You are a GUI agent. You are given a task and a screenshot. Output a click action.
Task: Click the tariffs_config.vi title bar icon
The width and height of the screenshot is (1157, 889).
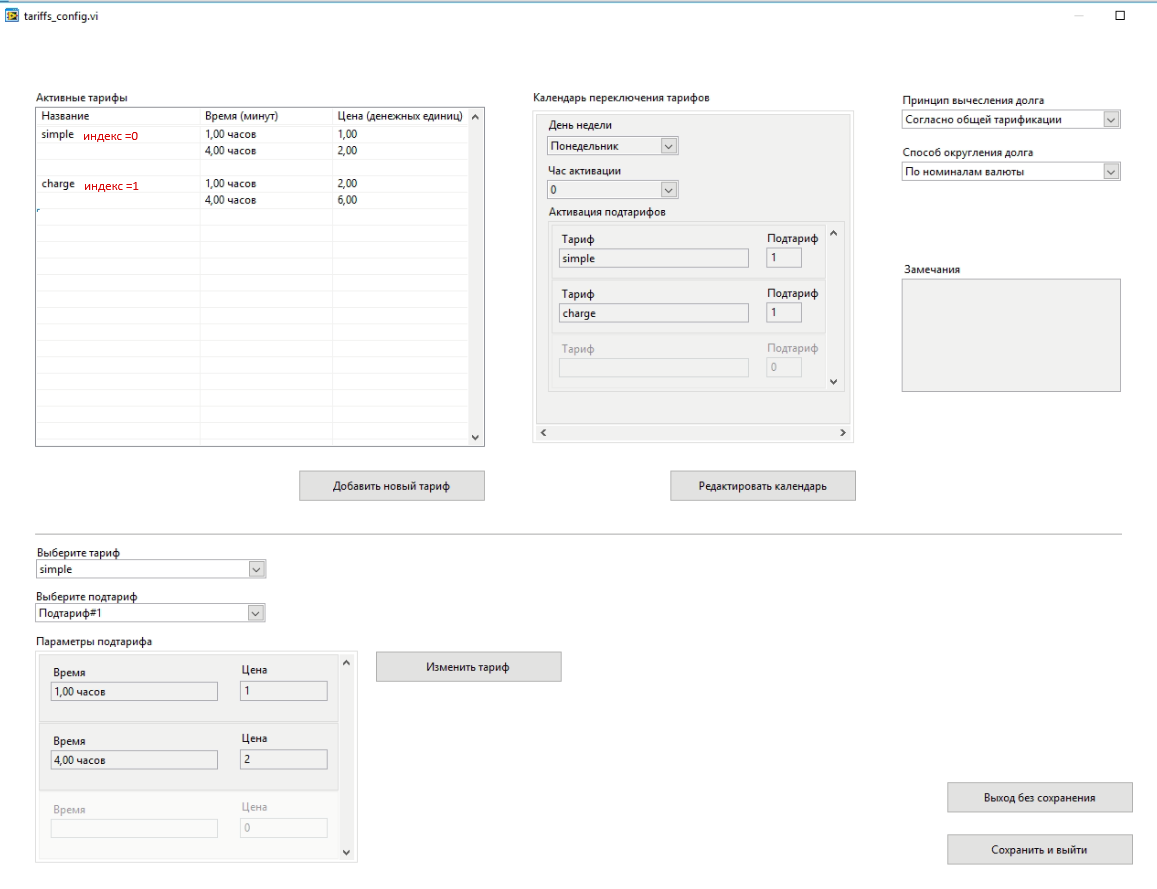13,16
